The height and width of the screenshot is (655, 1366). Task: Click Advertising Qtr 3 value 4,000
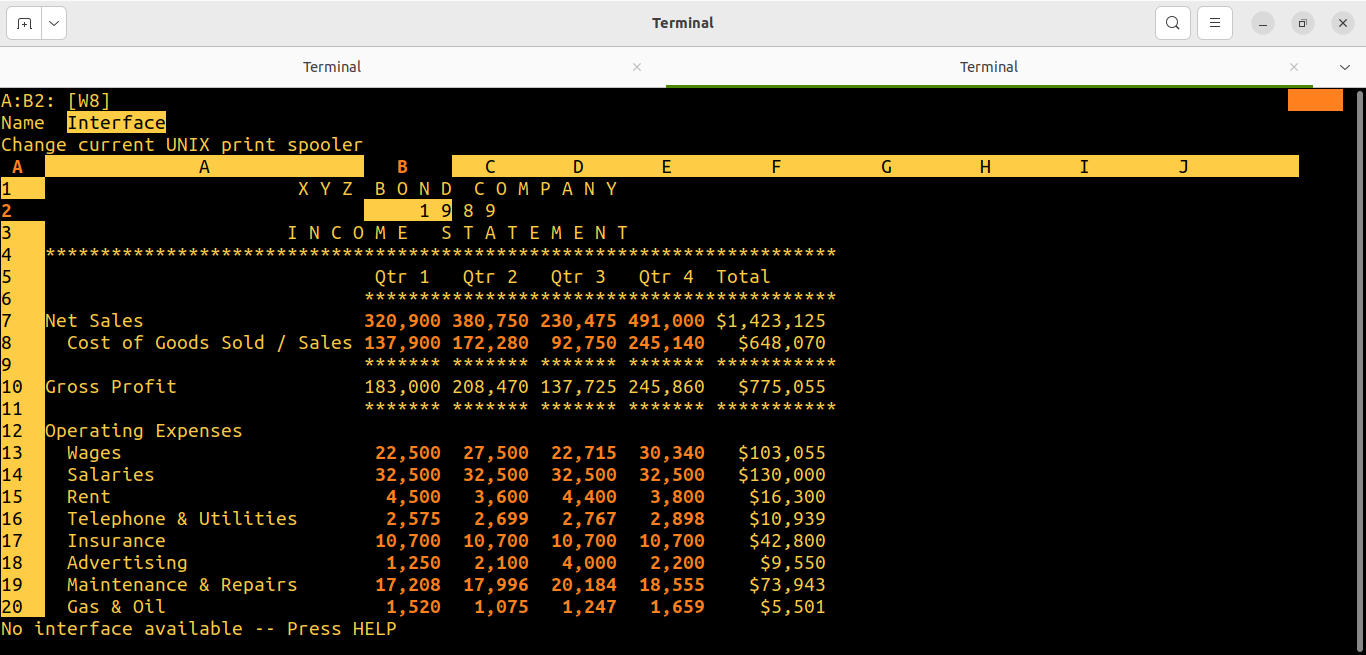pos(590,563)
